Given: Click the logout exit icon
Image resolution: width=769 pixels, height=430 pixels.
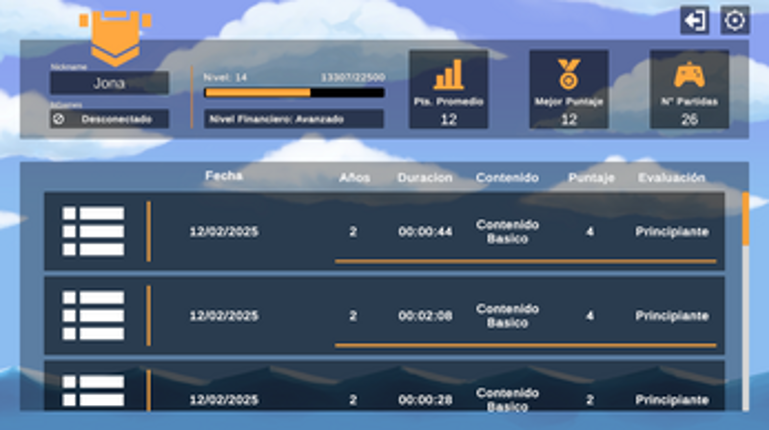Looking at the screenshot, I should [694, 21].
